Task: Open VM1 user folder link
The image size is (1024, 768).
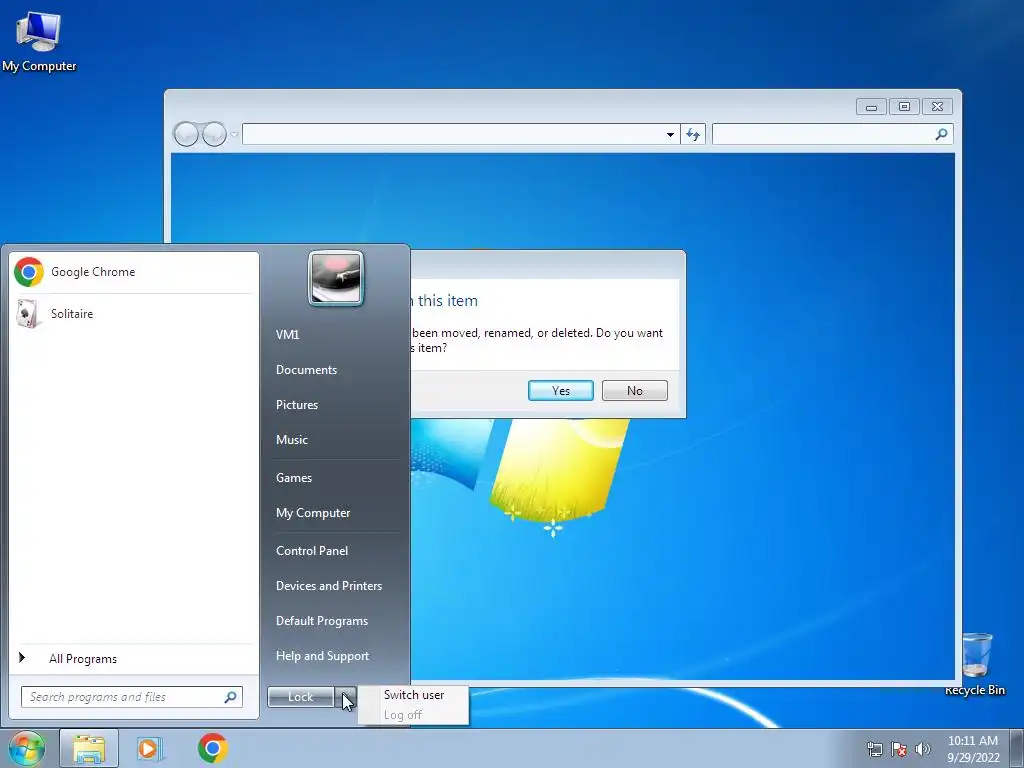Action: coord(287,334)
